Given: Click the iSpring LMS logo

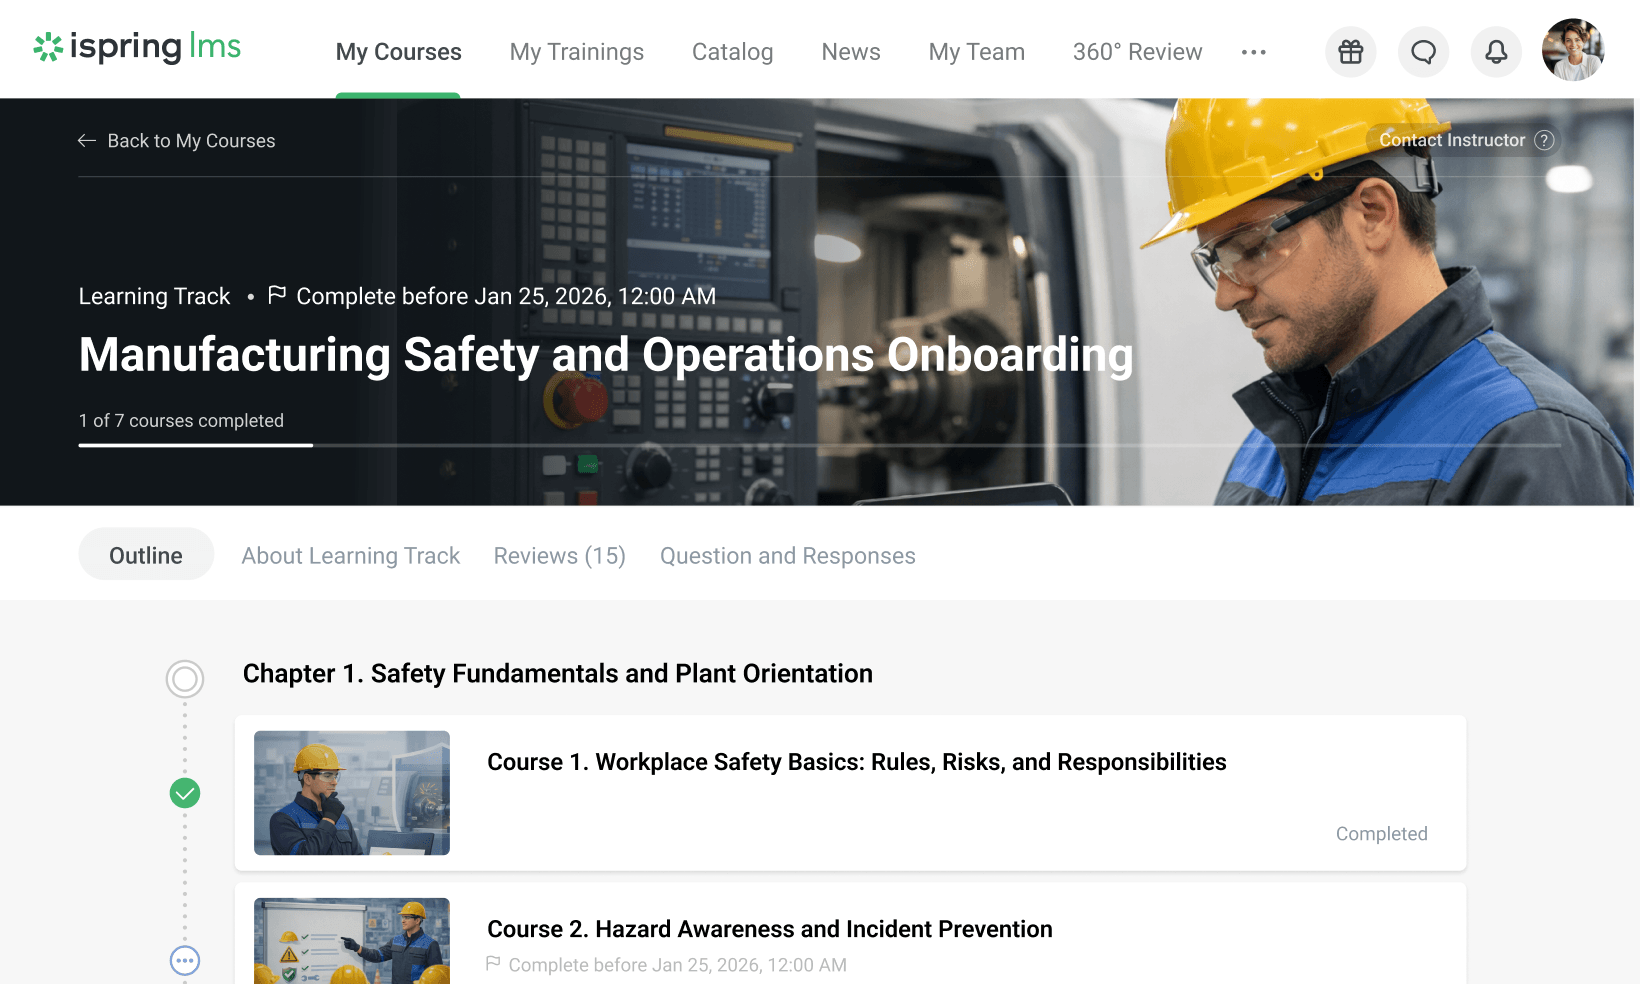Looking at the screenshot, I should pyautogui.click(x=137, y=47).
